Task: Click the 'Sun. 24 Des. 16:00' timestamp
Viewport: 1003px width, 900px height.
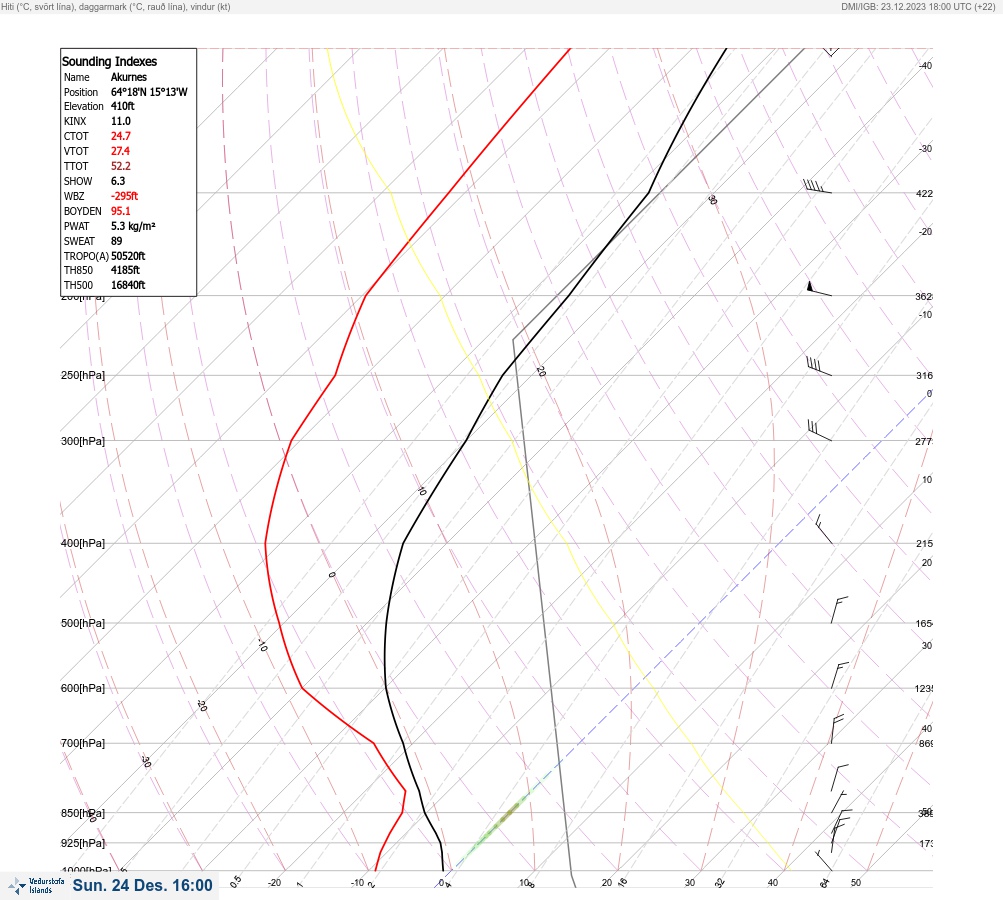Action: 142,885
